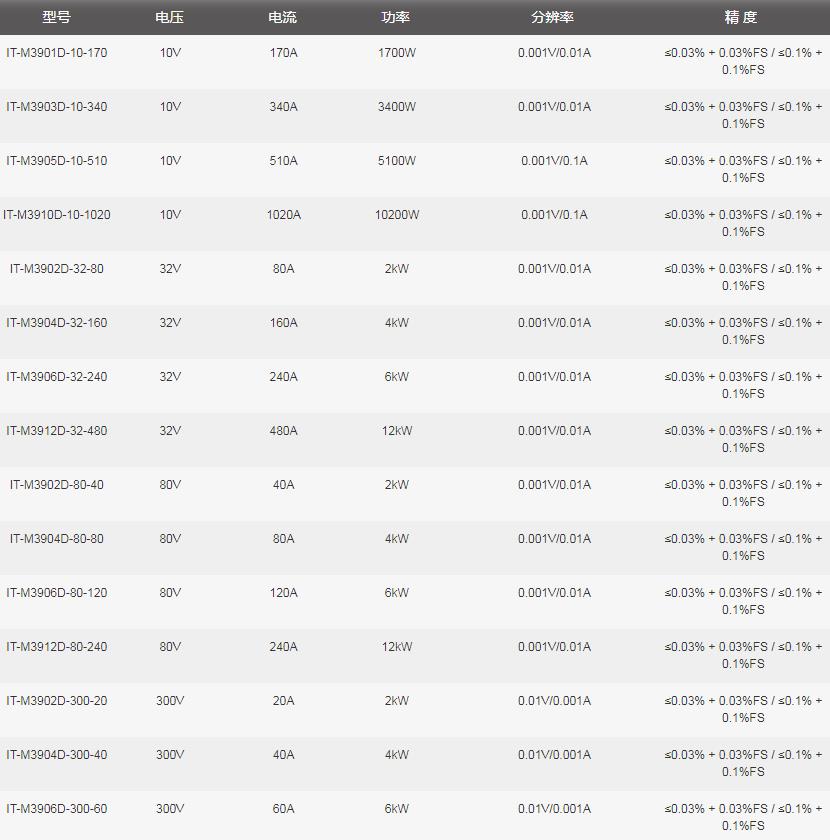Click the IT-M3912D-32-480 model name
The width and height of the screenshot is (830, 840).
[56, 431]
